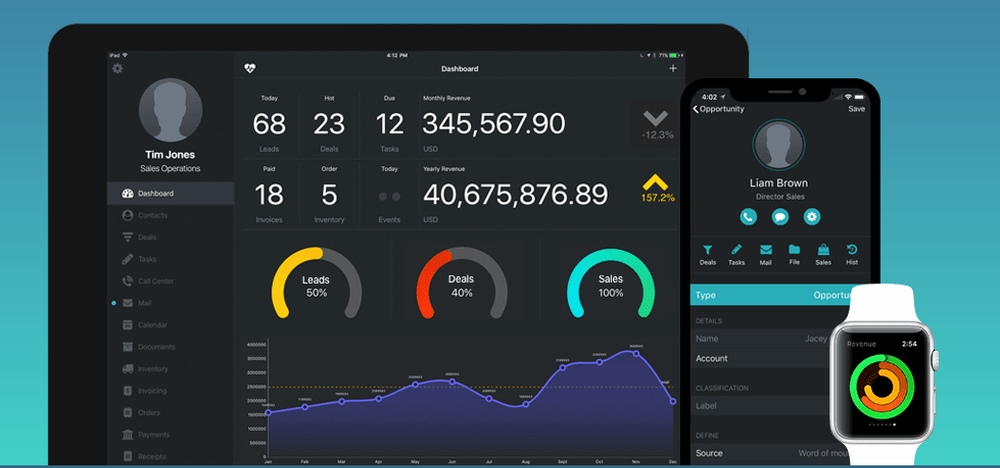Open Deals in the iPad sidebar
The image size is (1000, 468).
point(170,237)
